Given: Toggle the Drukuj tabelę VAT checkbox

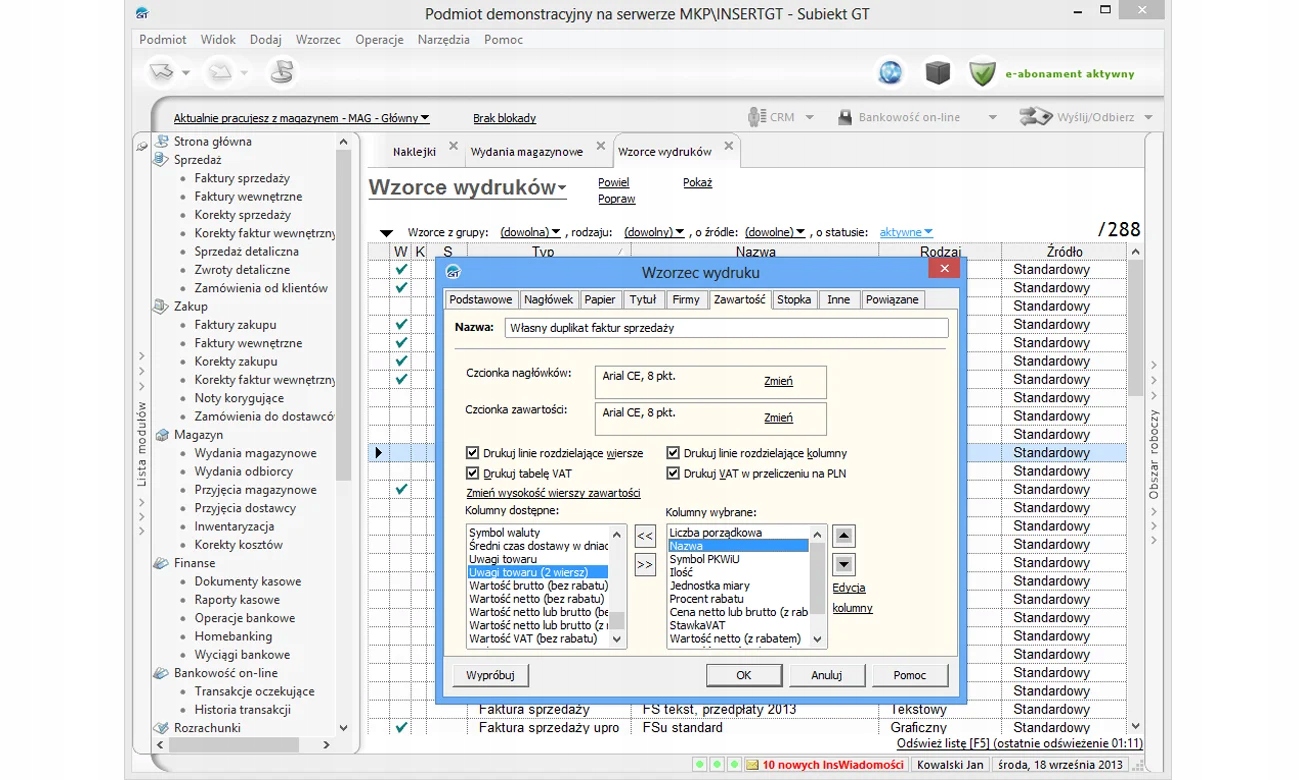Looking at the screenshot, I should click(473, 473).
